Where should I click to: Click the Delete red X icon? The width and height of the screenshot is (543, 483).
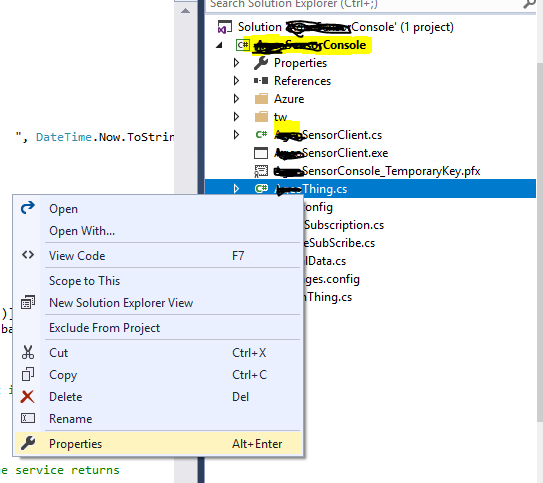click(27, 397)
